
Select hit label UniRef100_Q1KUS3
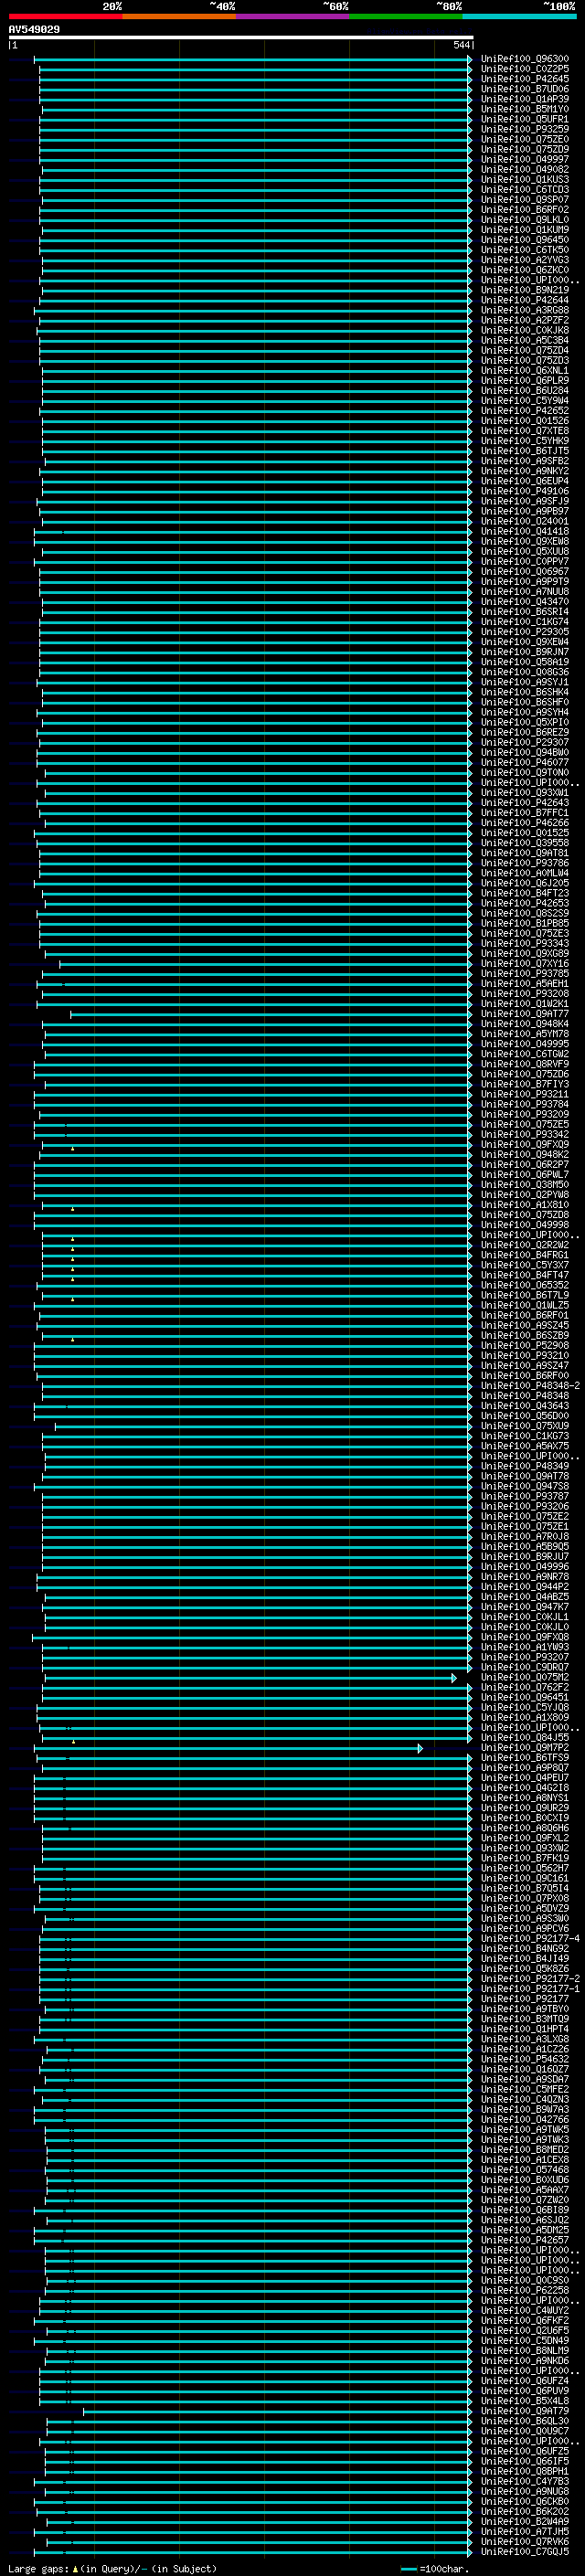coord(525,179)
